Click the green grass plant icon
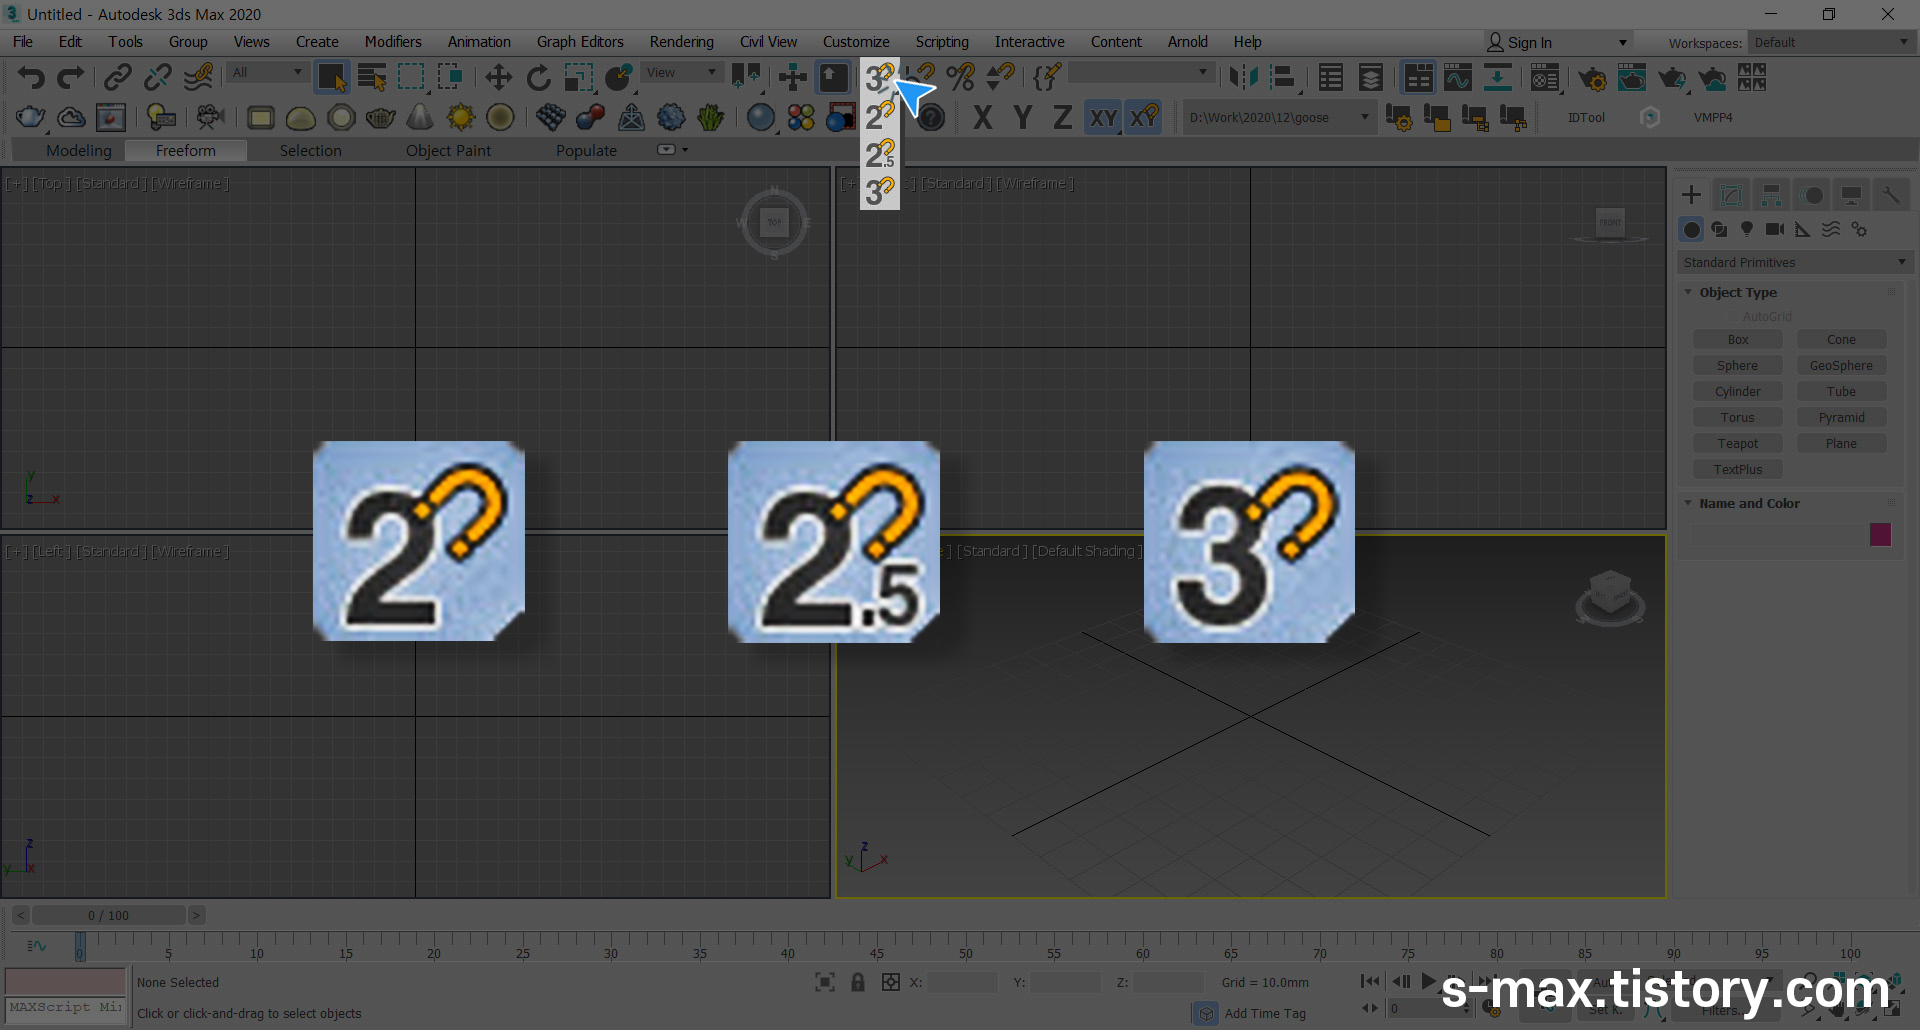The height and width of the screenshot is (1030, 1920). click(711, 117)
